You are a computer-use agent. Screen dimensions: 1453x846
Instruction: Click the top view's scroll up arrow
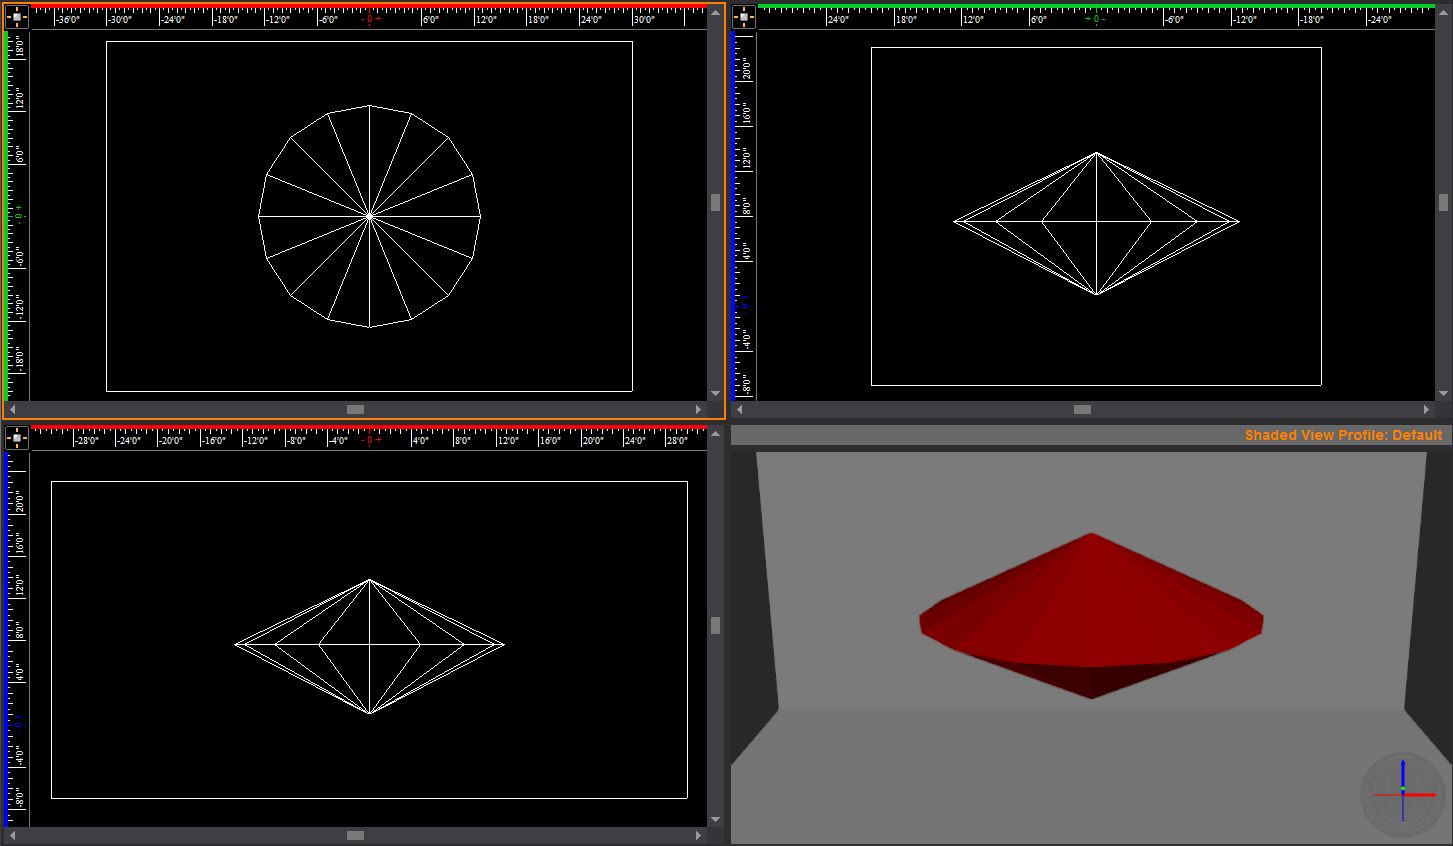pyautogui.click(x=715, y=13)
